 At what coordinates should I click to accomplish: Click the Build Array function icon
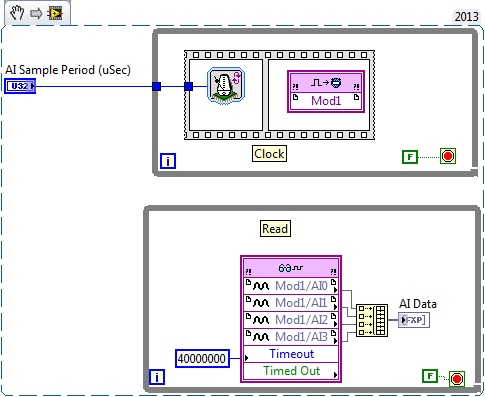pyautogui.click(x=372, y=320)
